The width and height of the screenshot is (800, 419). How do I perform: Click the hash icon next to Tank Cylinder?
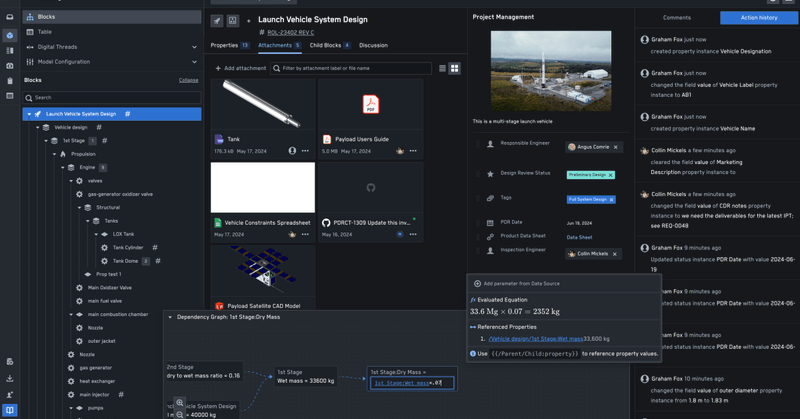point(155,247)
